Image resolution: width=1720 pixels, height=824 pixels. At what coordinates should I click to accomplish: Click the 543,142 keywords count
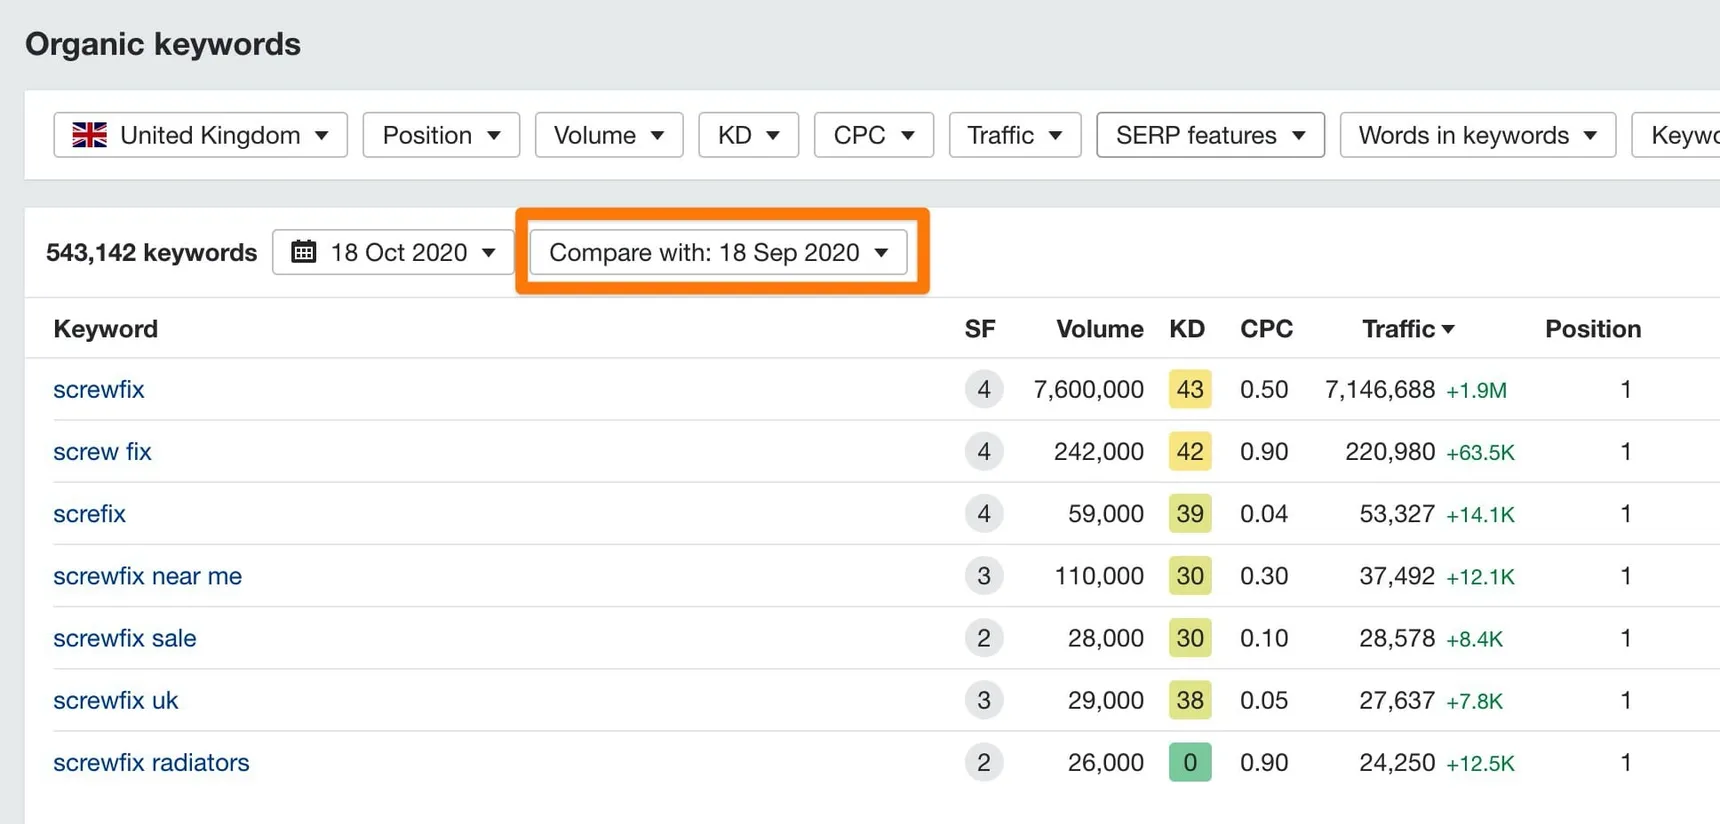click(x=152, y=252)
